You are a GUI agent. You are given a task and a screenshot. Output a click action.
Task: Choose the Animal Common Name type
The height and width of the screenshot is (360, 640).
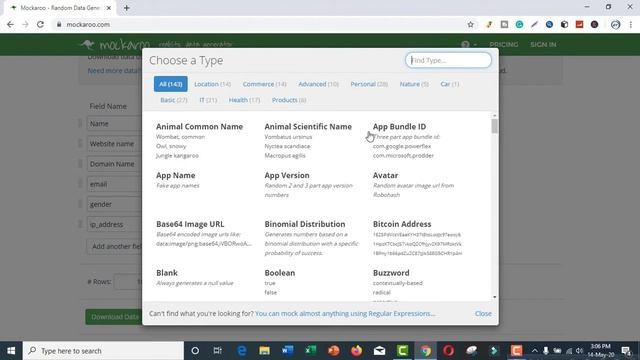199,127
